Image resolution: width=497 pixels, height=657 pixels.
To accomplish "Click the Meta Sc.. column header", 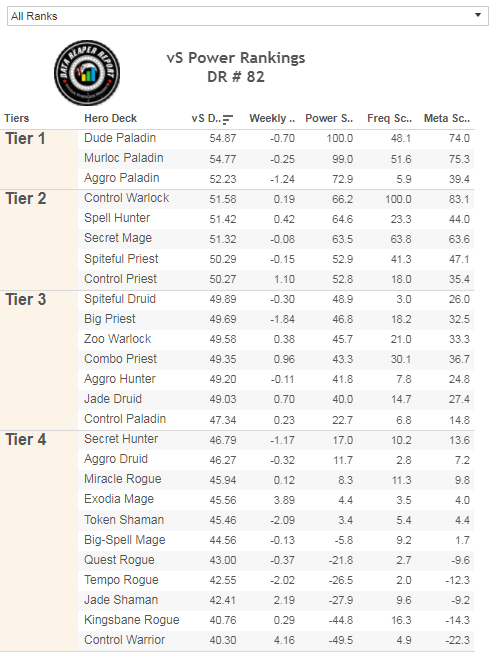I will point(447,119).
